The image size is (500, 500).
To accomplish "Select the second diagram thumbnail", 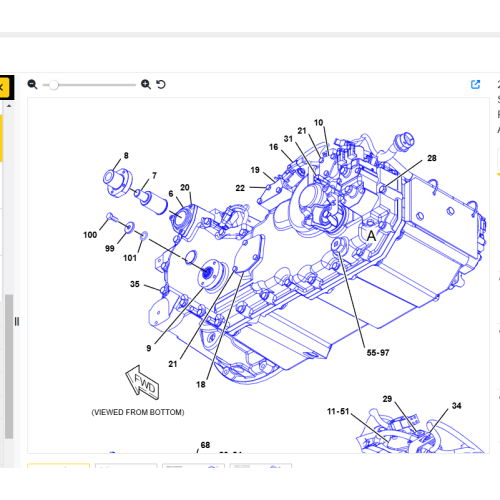I will [126, 465].
